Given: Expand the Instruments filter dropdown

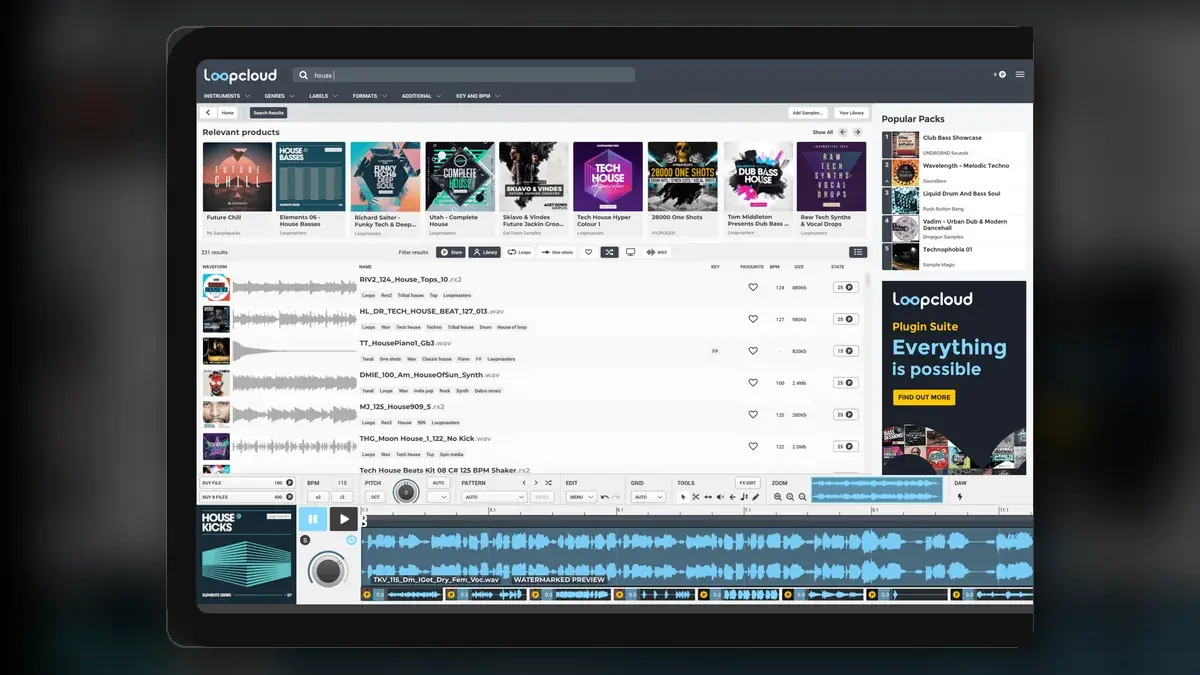Looking at the screenshot, I should click(226, 96).
